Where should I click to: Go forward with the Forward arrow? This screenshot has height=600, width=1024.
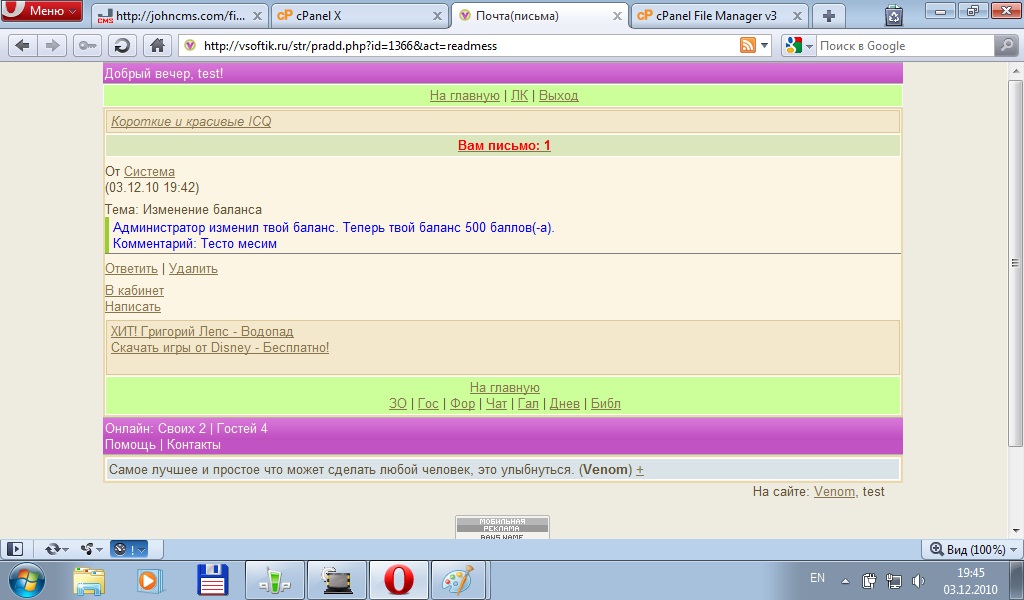52,46
